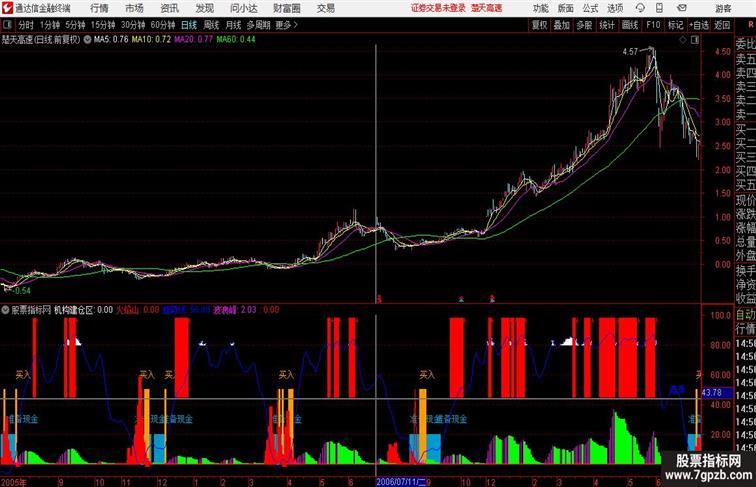This screenshot has width=756, height=487.
Task: Toggle the side panel icon beside the diamond
Action: coord(695,40)
